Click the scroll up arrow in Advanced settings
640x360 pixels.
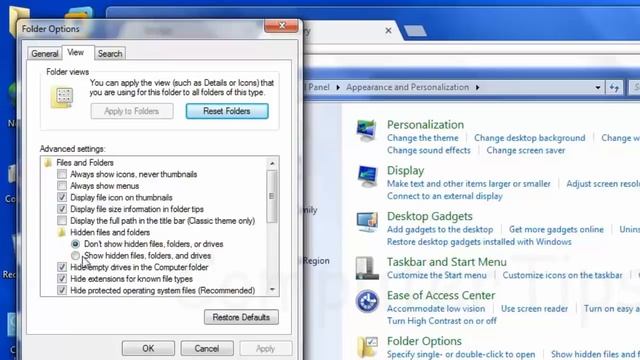point(272,163)
